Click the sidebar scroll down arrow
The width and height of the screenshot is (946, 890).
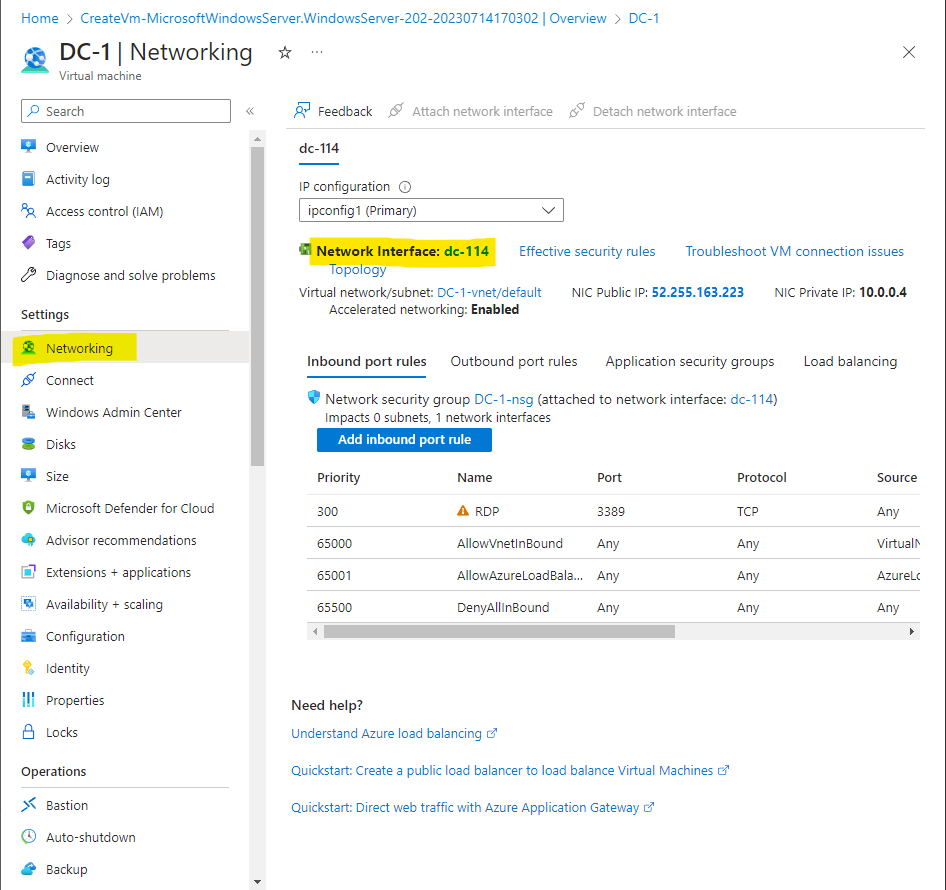258,882
